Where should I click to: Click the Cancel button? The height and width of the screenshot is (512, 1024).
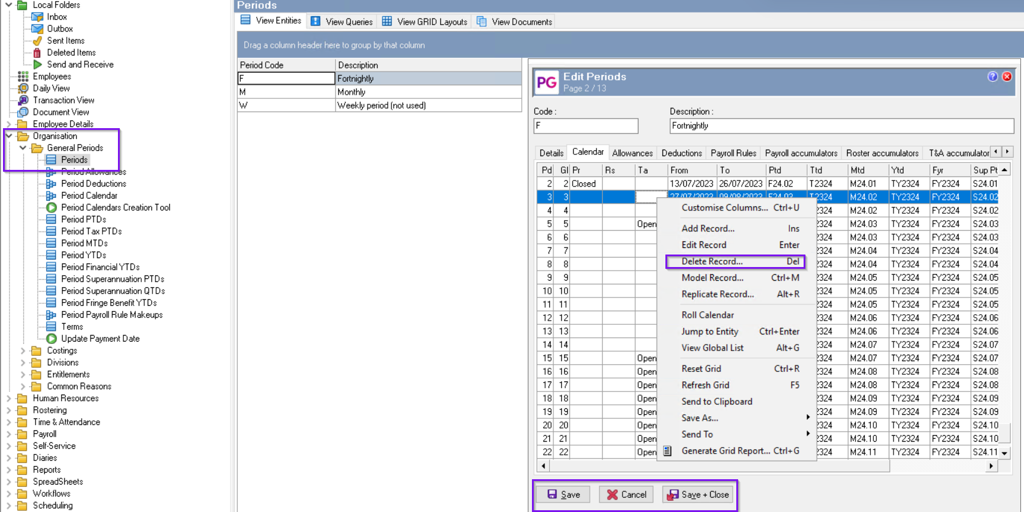(624, 495)
